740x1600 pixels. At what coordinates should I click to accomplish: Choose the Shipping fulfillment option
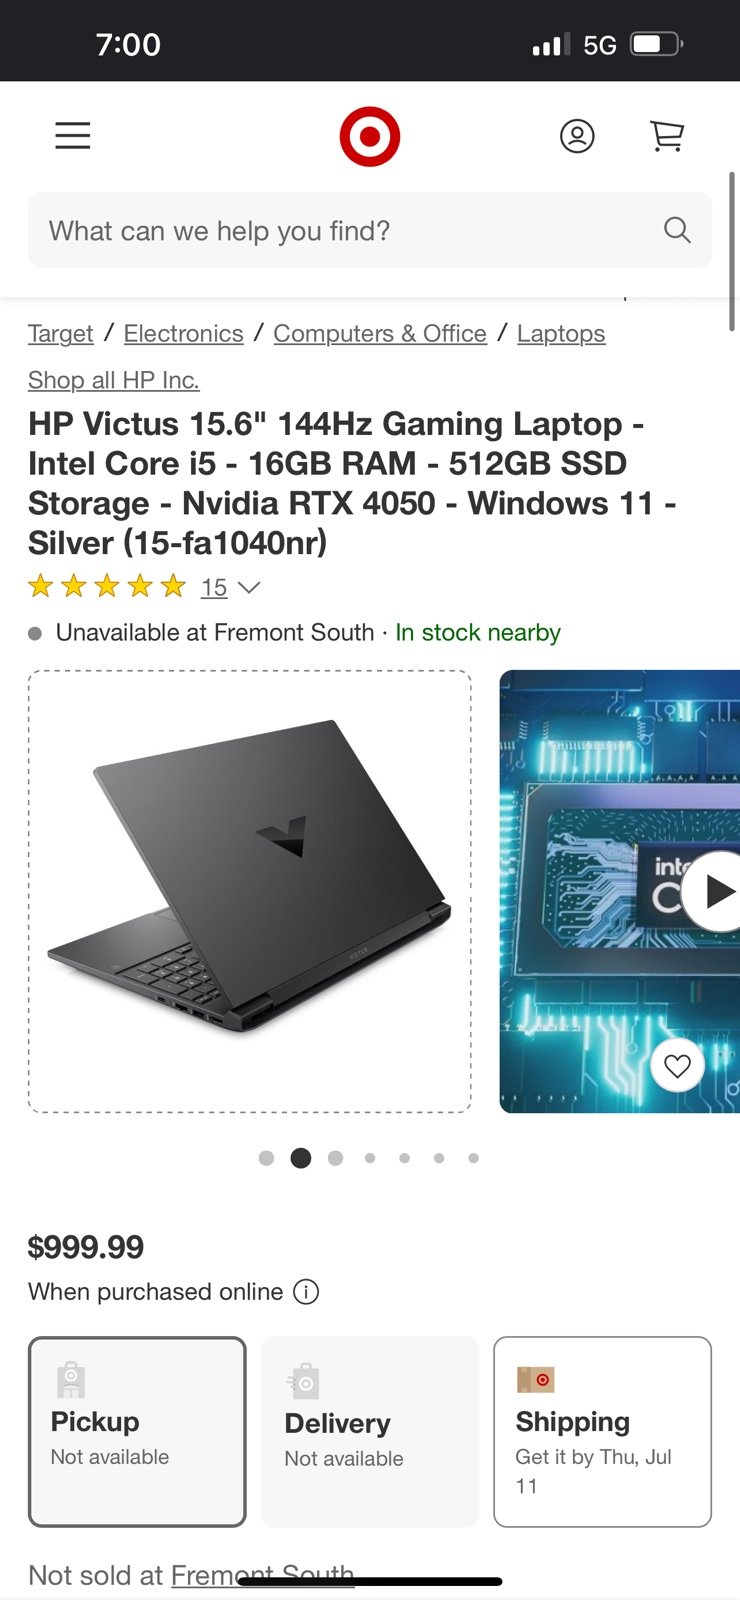click(x=602, y=1432)
